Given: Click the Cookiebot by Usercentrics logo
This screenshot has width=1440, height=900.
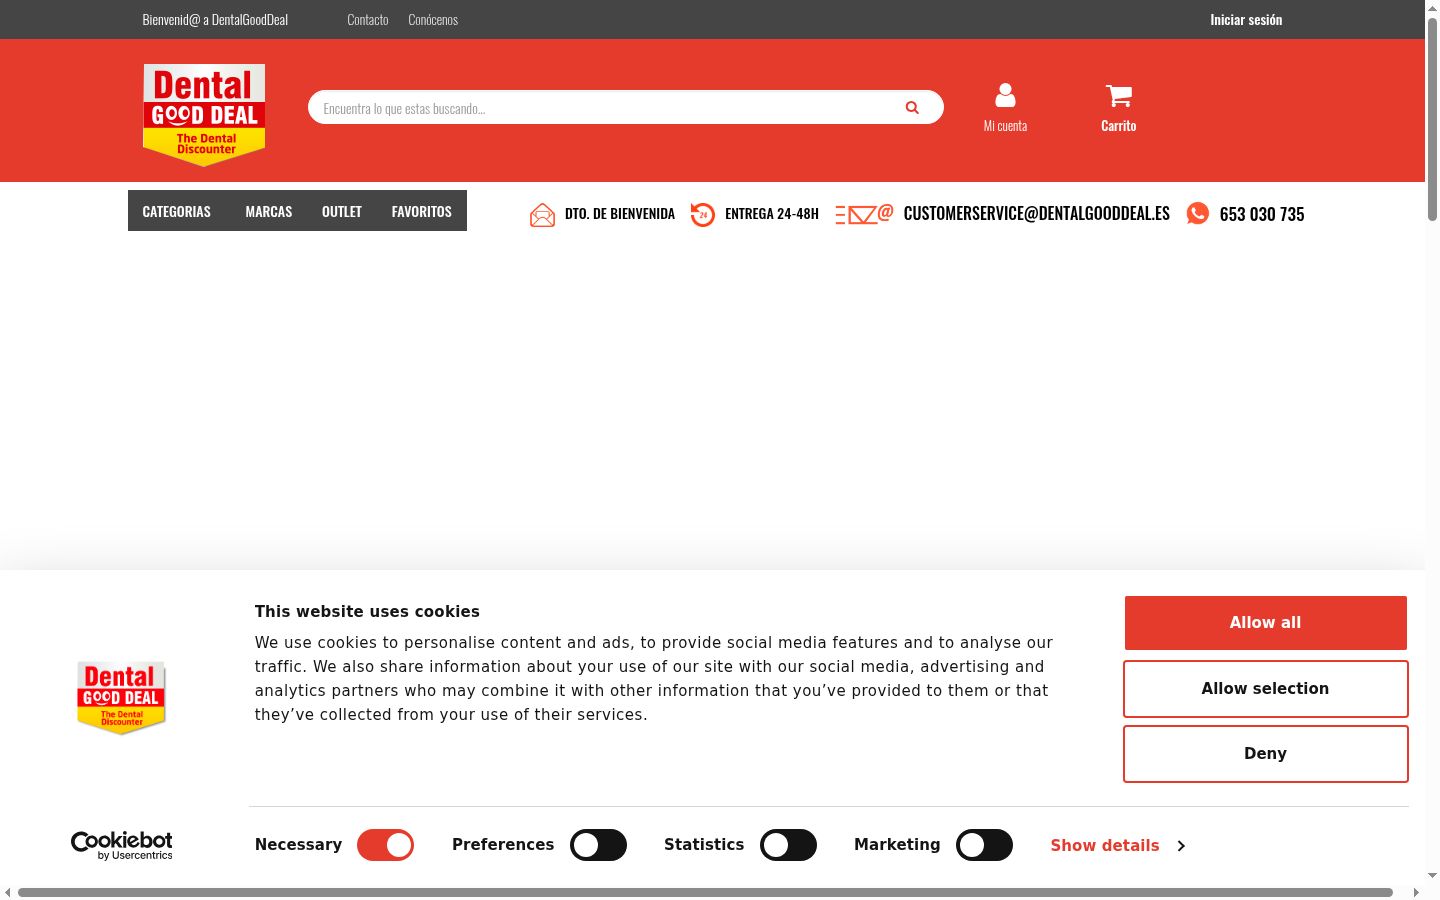Looking at the screenshot, I should click(x=122, y=845).
